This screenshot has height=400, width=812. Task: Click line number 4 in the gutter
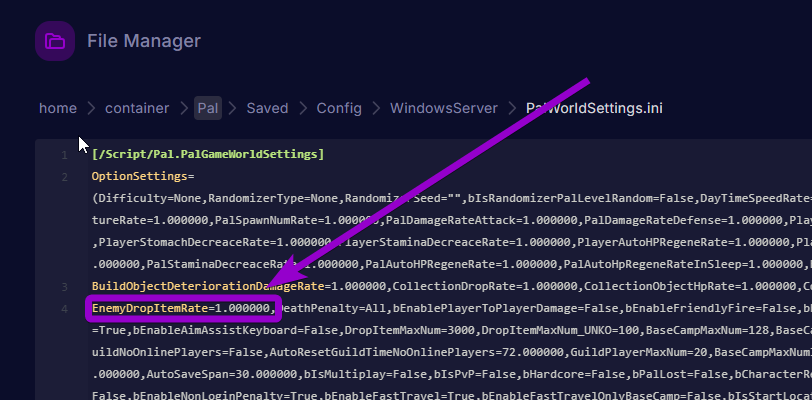coord(64,309)
